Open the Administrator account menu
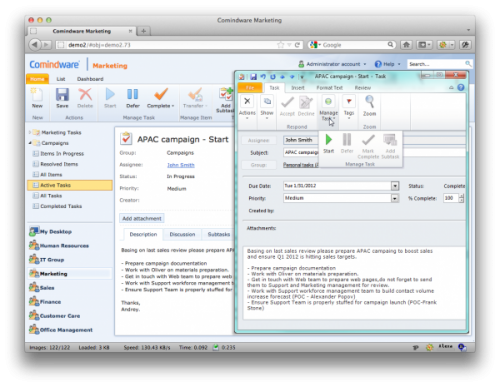 pos(333,64)
